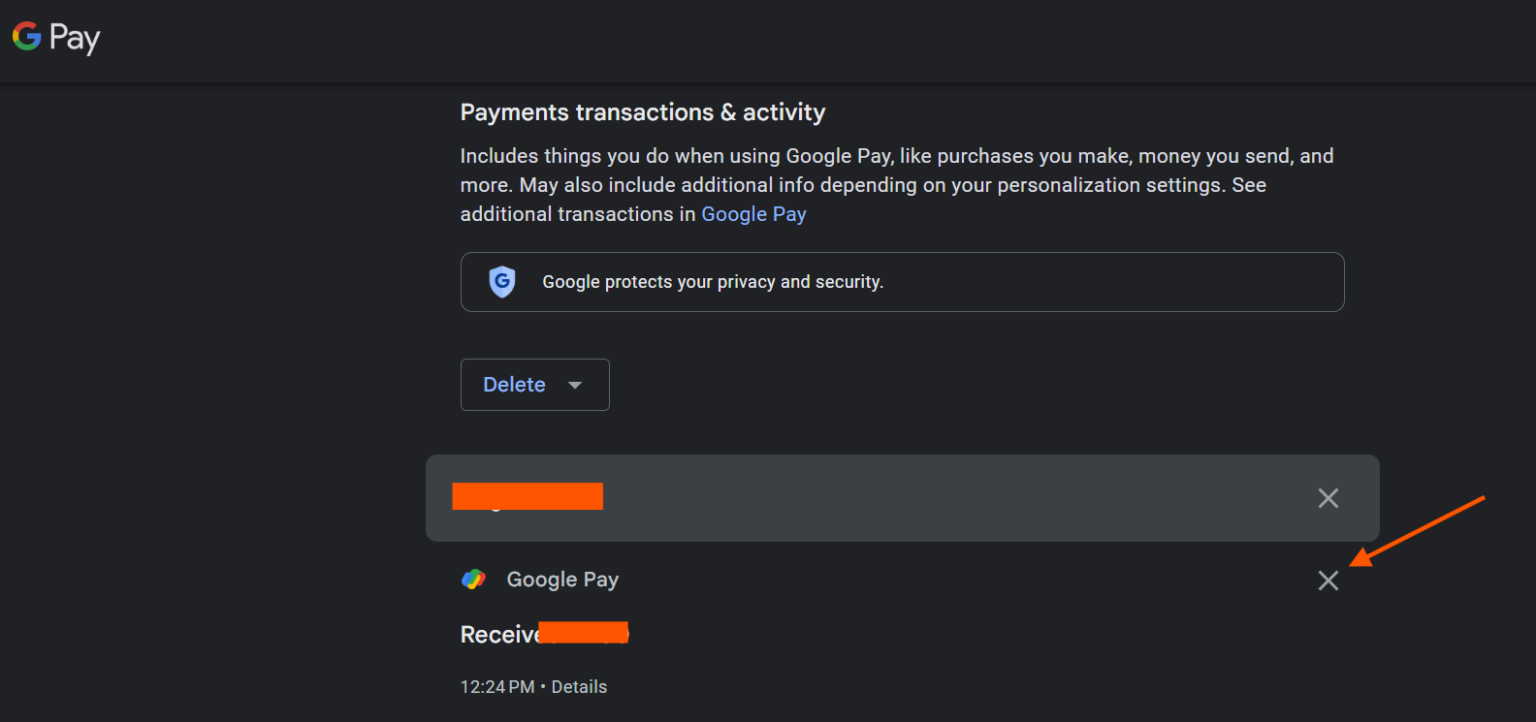This screenshot has width=1536, height=722.
Task: Select the multicolor Google Pay icon on the activity entry
Action: (x=475, y=579)
